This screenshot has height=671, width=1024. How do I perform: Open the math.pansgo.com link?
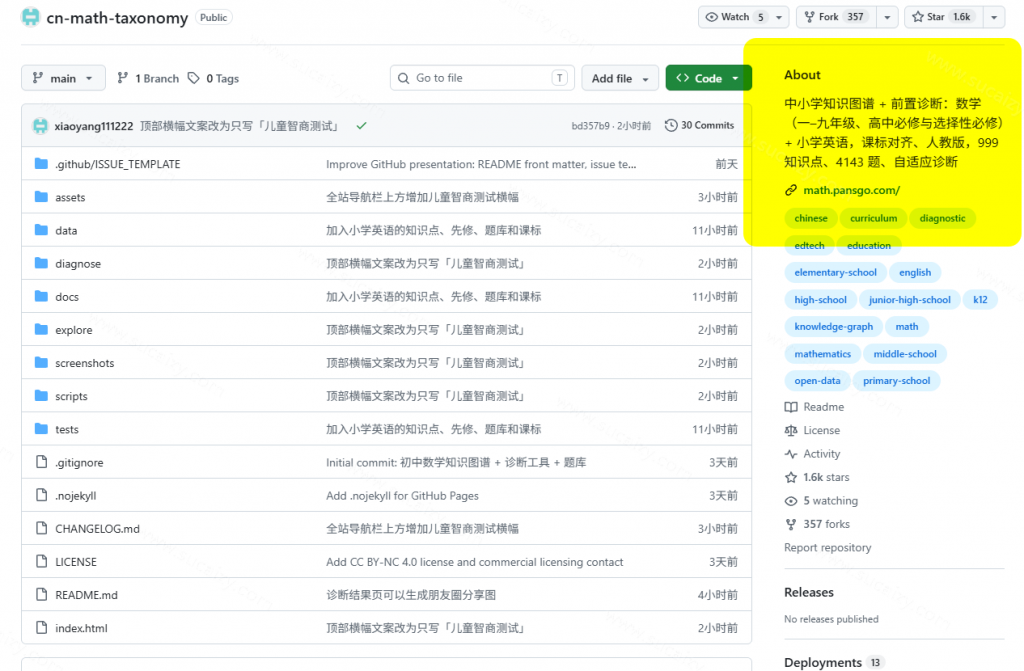coord(851,190)
